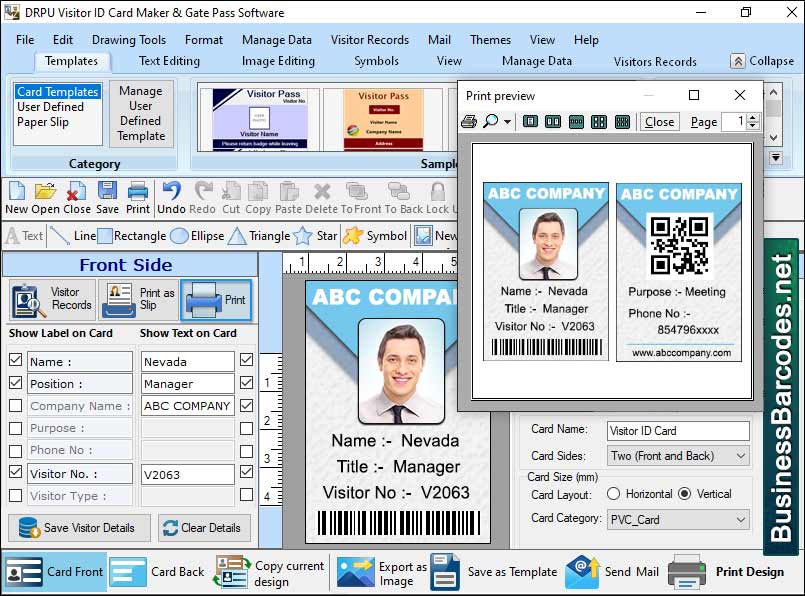This screenshot has width=805, height=596.
Task: Enable the Company Name checkbox
Action: pyautogui.click(x=14, y=405)
